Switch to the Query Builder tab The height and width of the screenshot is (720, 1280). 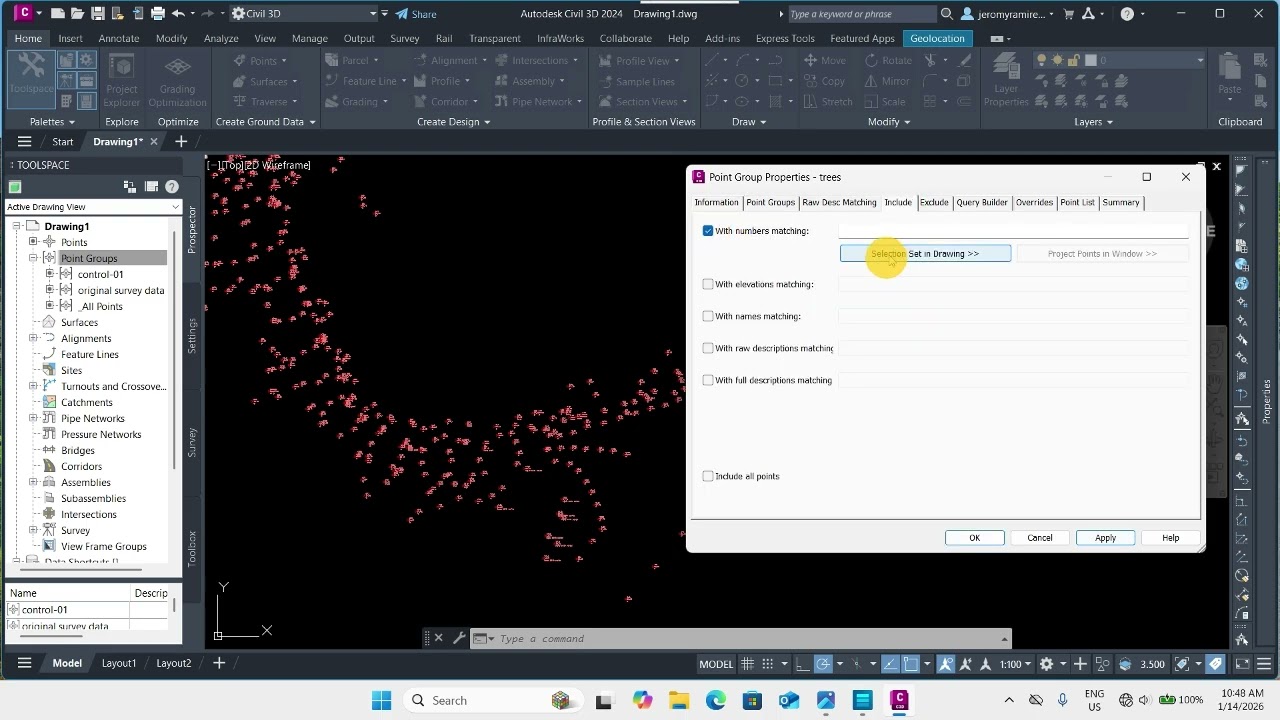982,202
